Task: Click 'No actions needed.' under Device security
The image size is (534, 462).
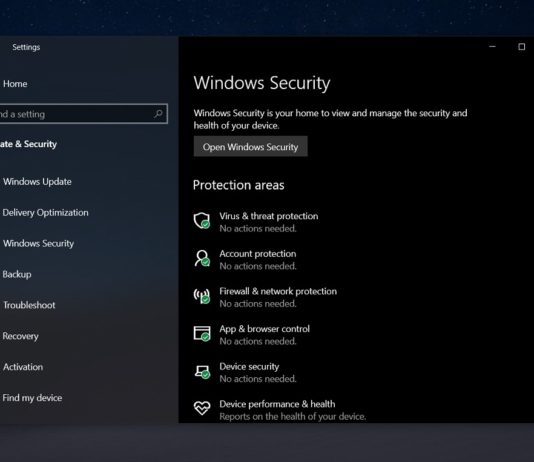Action: coord(258,379)
